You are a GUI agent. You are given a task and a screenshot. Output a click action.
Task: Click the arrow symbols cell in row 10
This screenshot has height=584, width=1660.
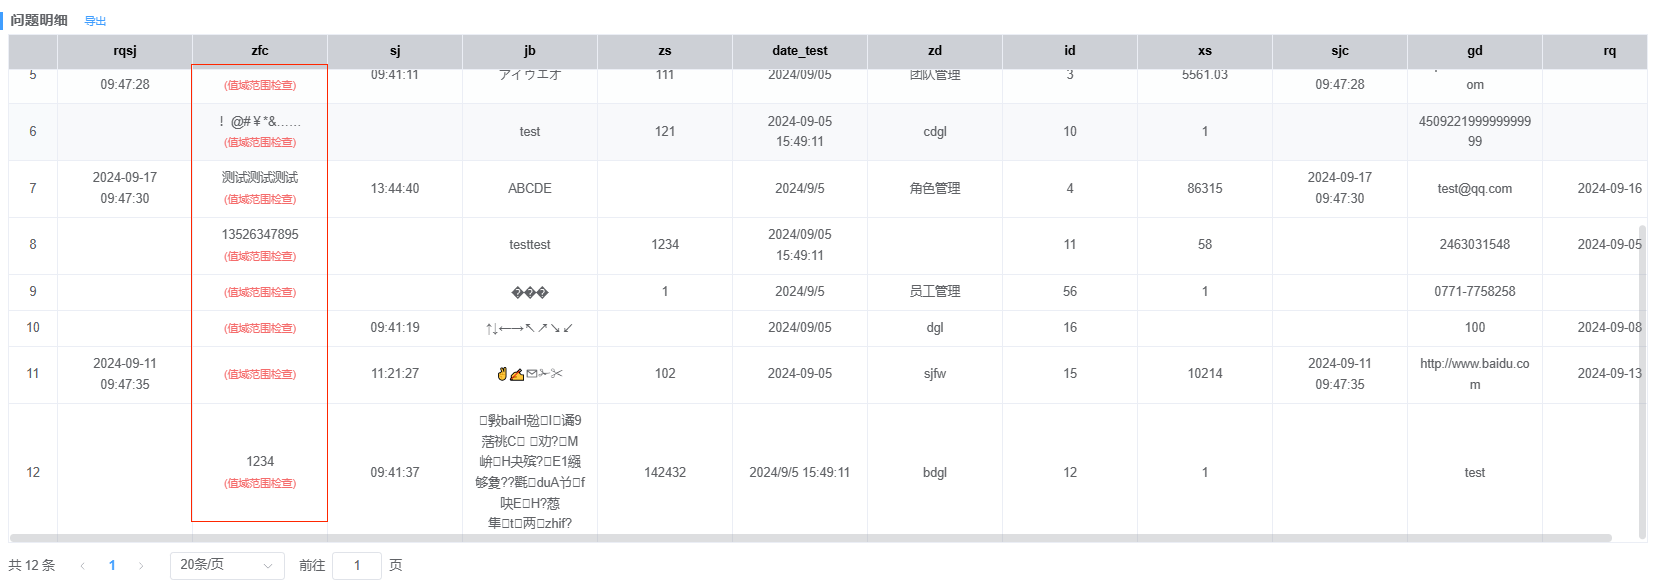530,328
